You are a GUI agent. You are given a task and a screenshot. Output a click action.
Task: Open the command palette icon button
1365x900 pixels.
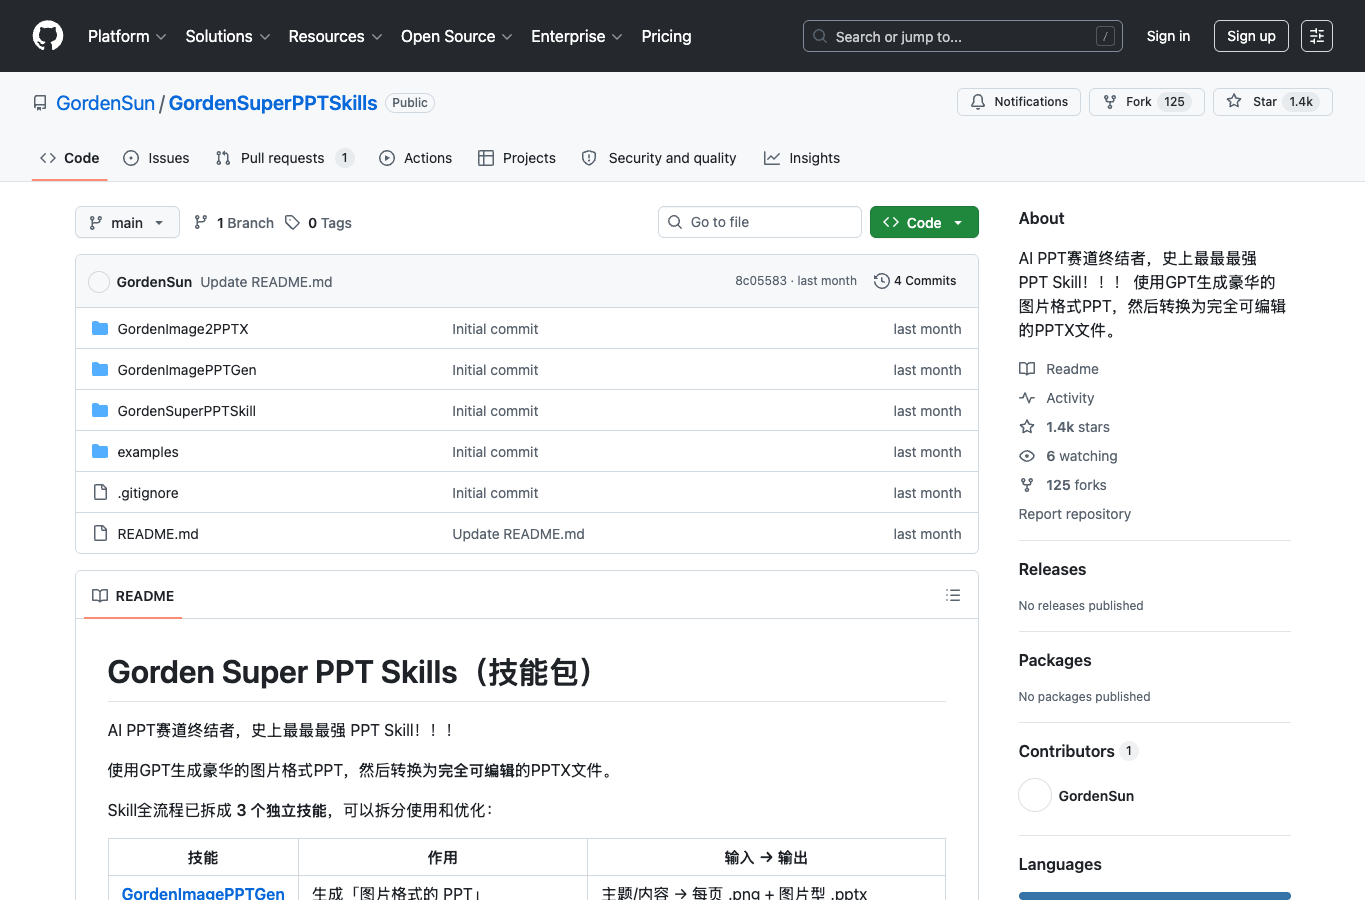(1317, 36)
